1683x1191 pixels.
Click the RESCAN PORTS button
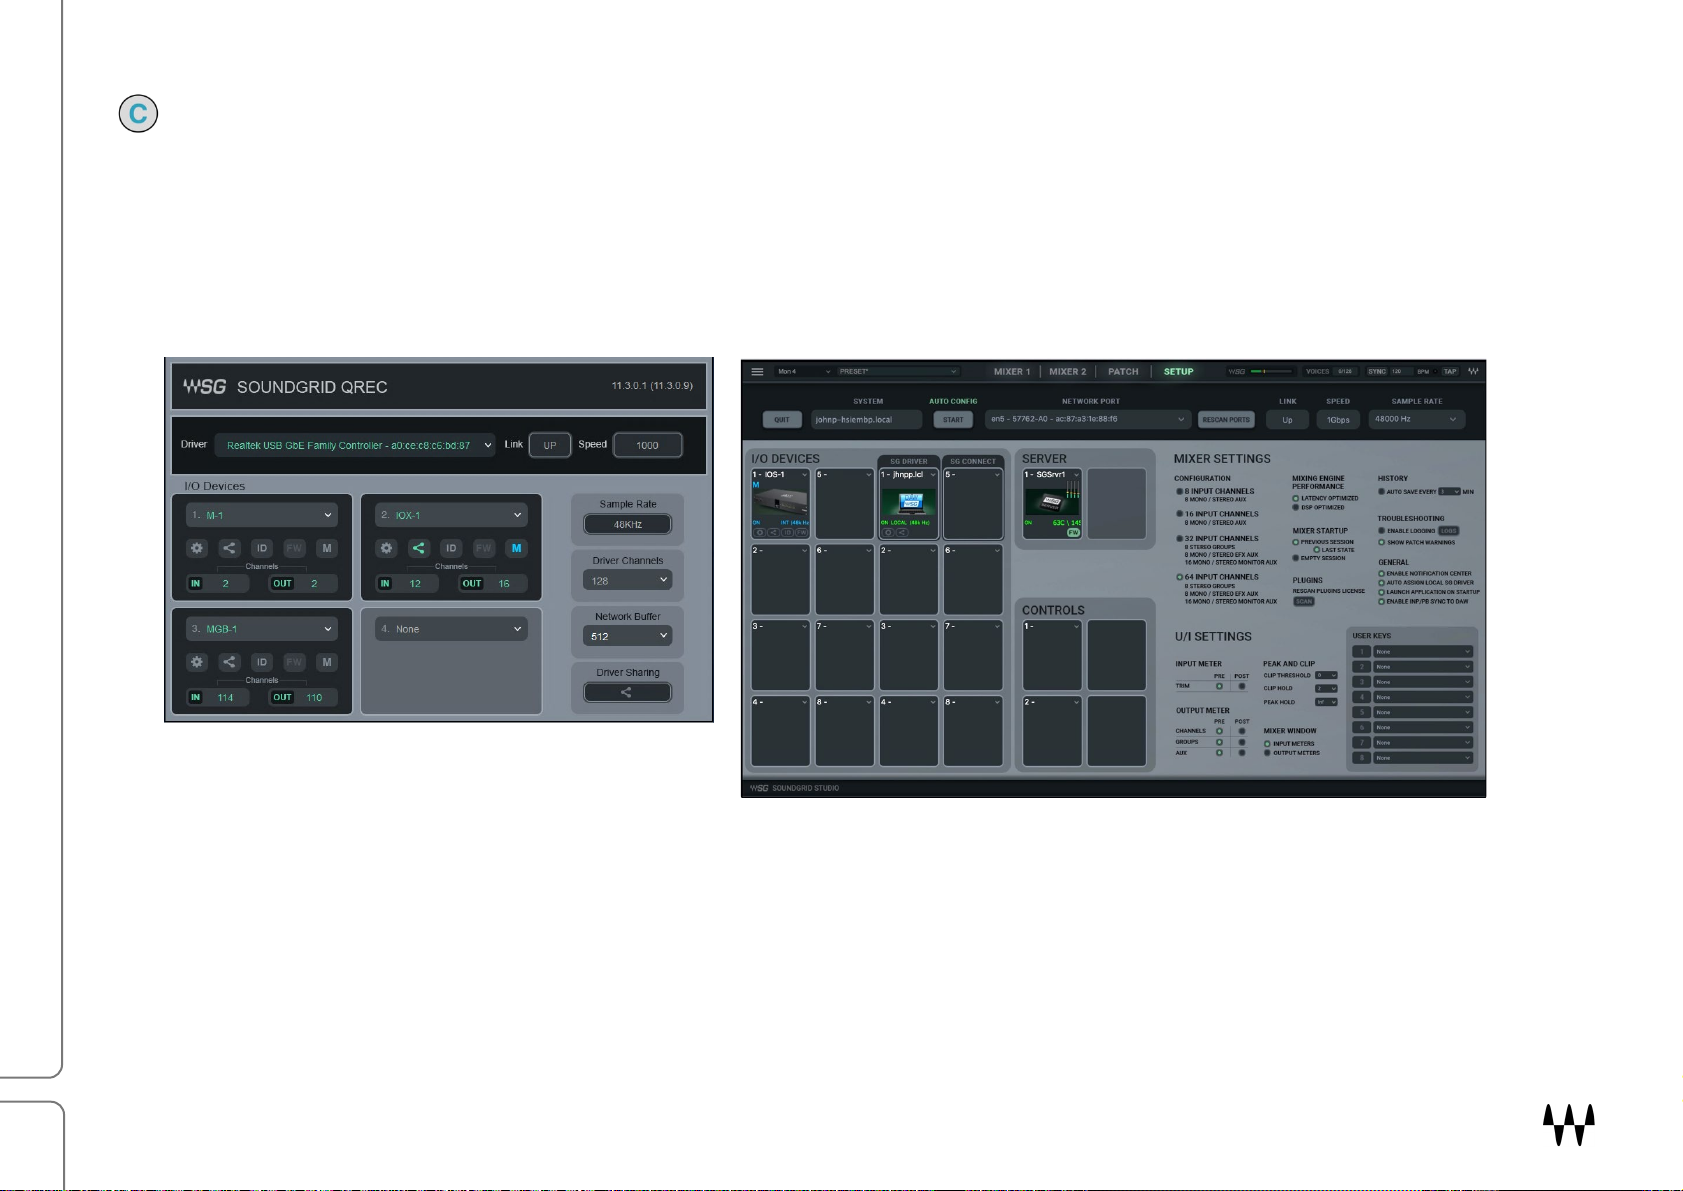(x=1225, y=420)
